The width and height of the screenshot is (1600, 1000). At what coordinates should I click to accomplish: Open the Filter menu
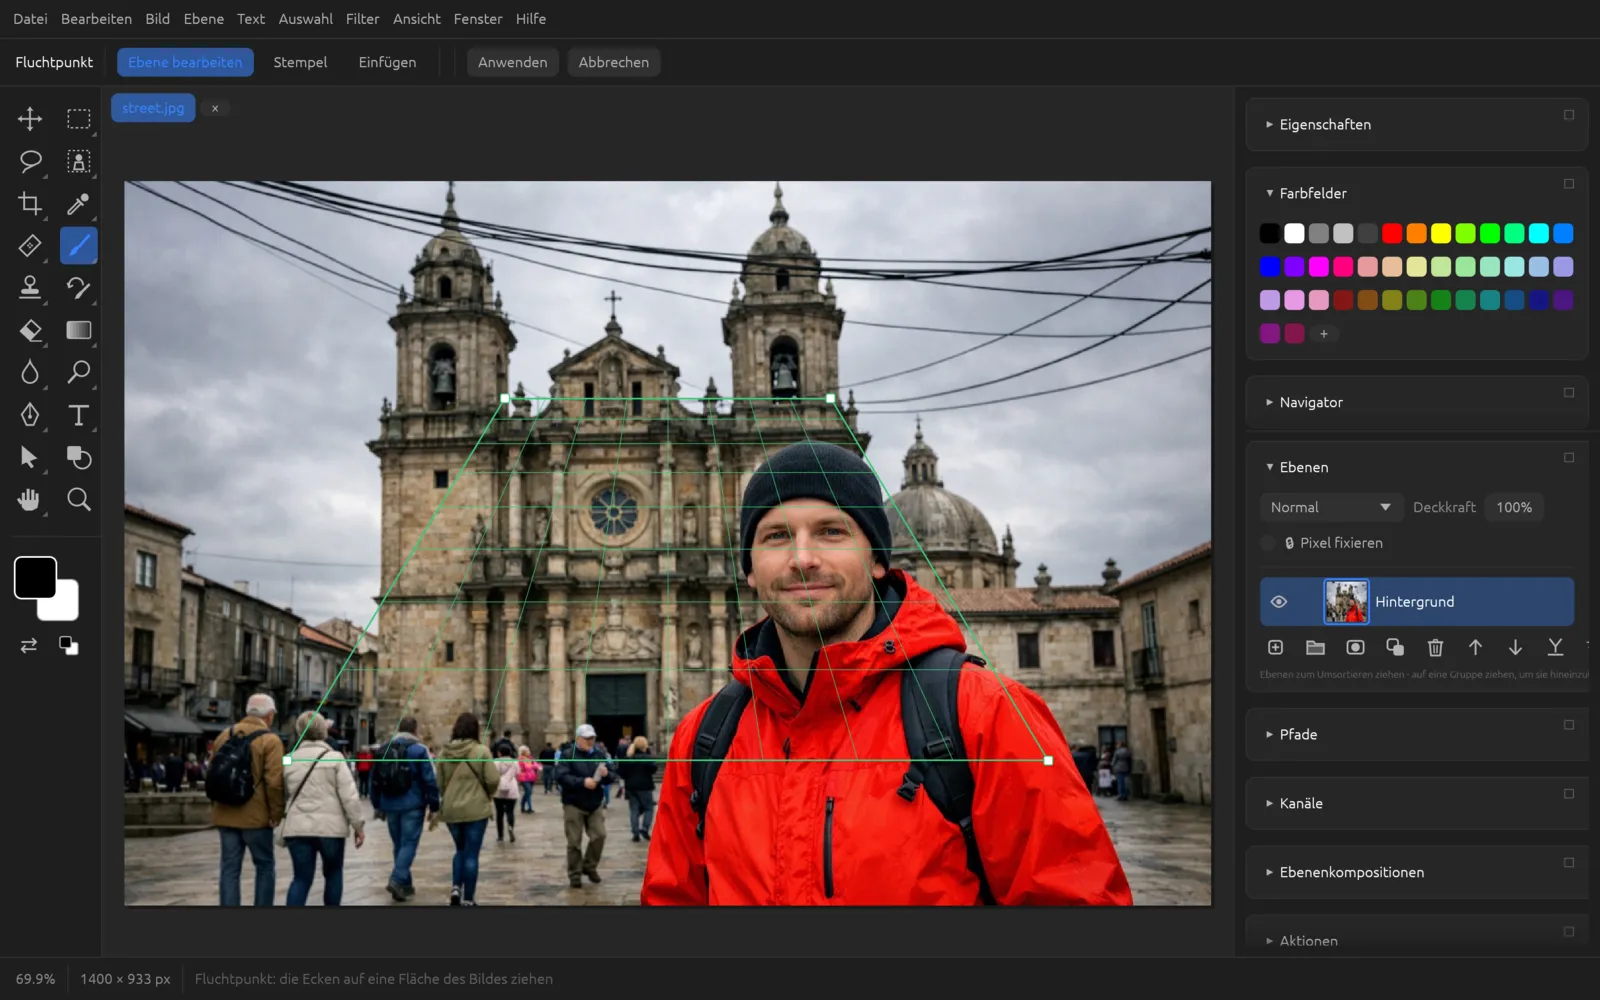[362, 19]
